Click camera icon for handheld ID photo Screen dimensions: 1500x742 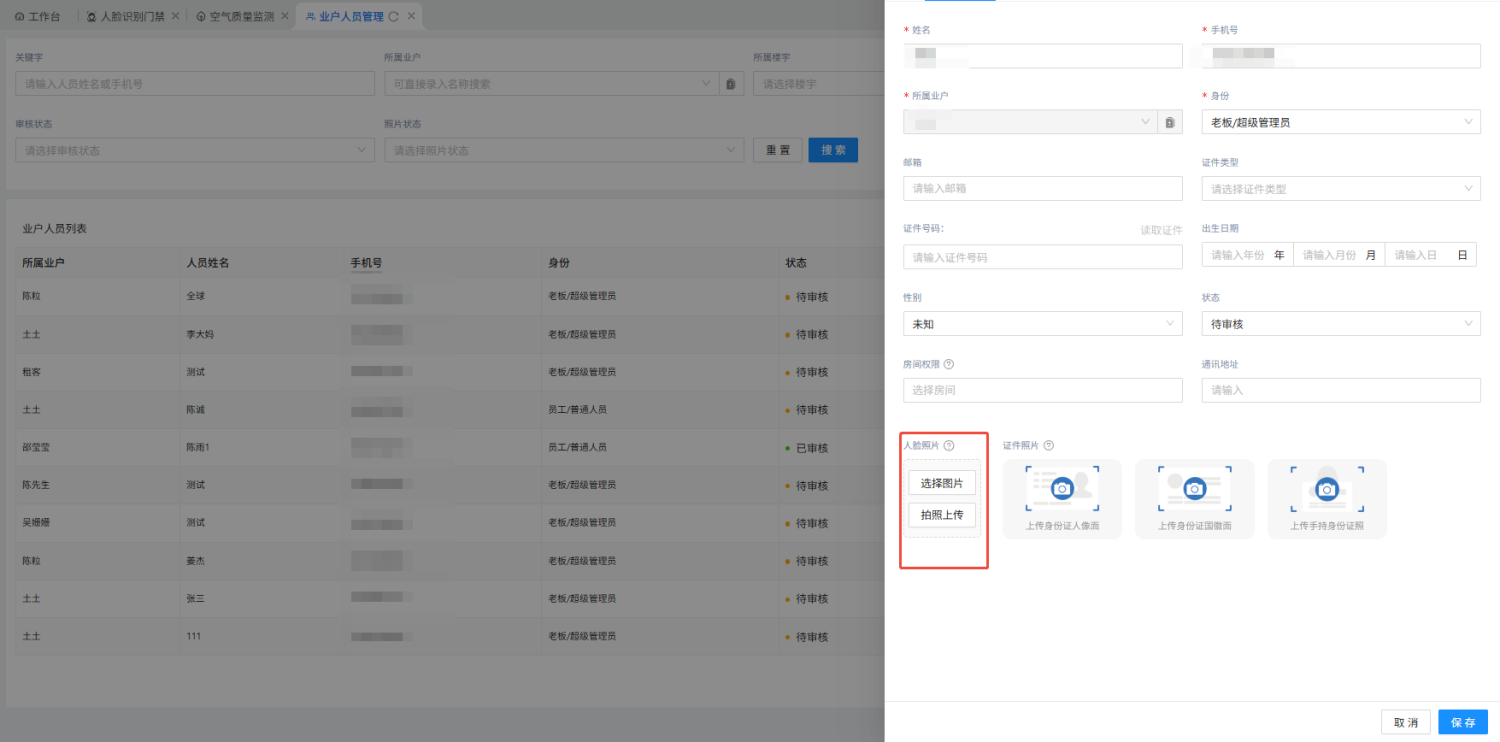click(x=1326, y=488)
